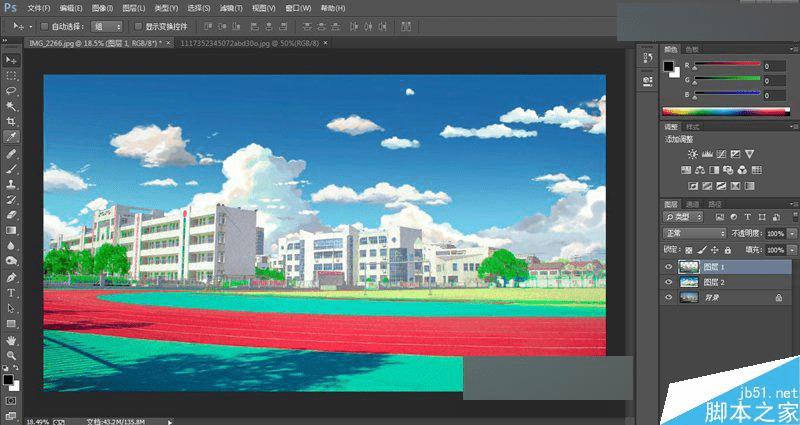Screen dimensions: 800x425
Task: Select the Rectangle shape tool
Action: [x=11, y=324]
